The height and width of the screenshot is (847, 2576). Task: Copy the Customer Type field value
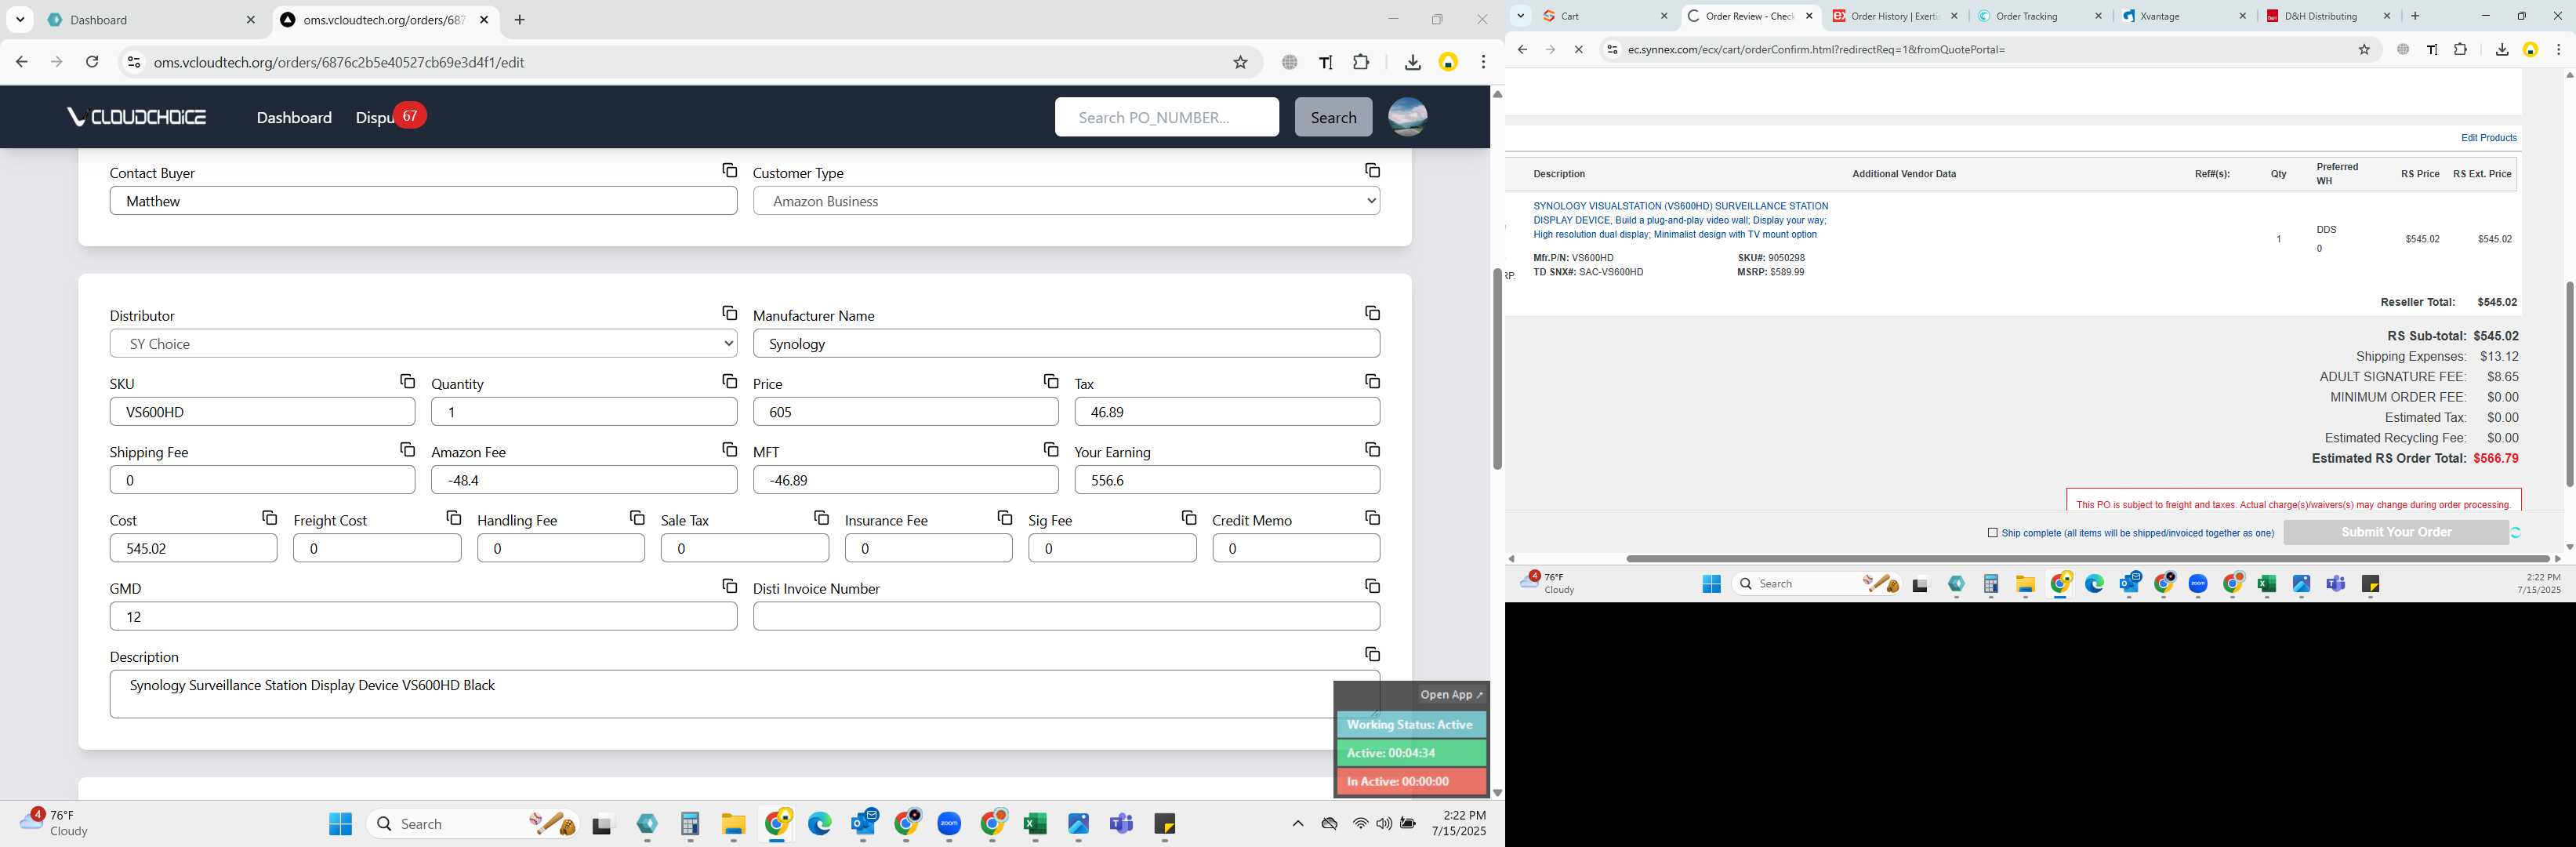pyautogui.click(x=1372, y=171)
